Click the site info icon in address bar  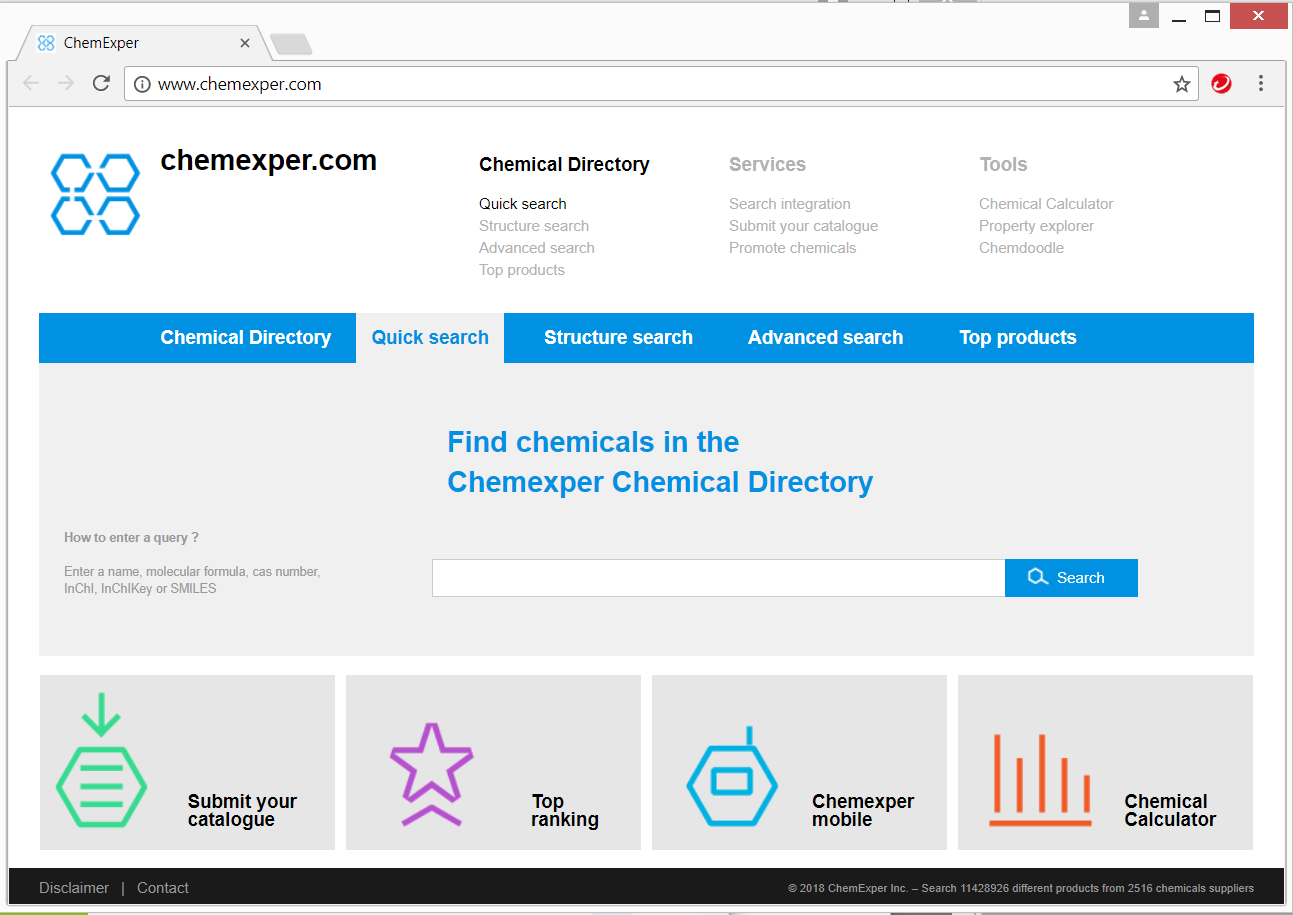coord(142,84)
